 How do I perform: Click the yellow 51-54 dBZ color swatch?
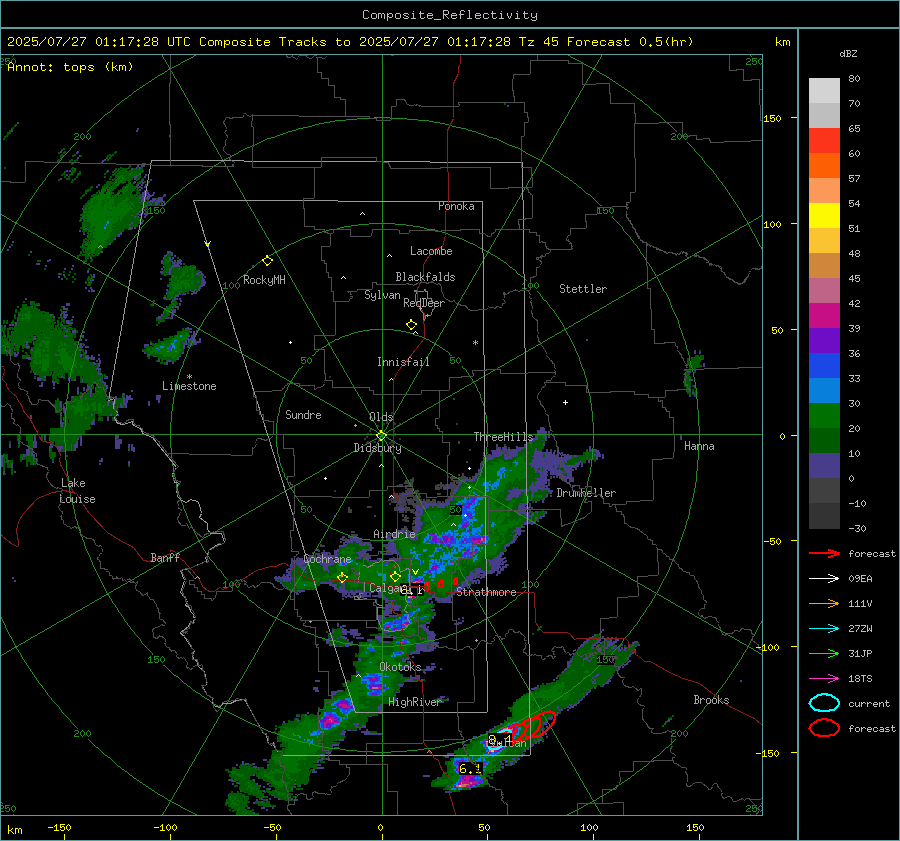point(824,216)
